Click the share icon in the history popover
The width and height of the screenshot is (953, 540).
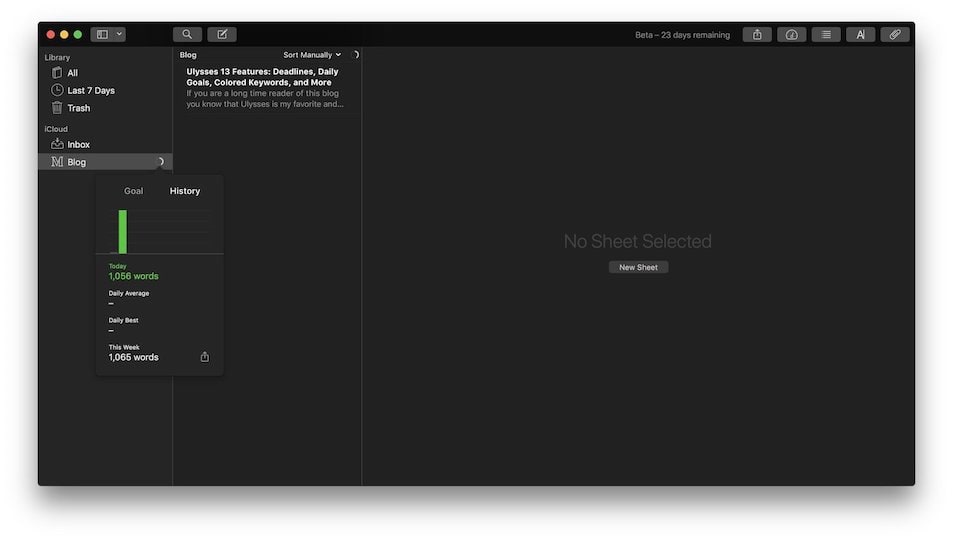pyautogui.click(x=205, y=357)
